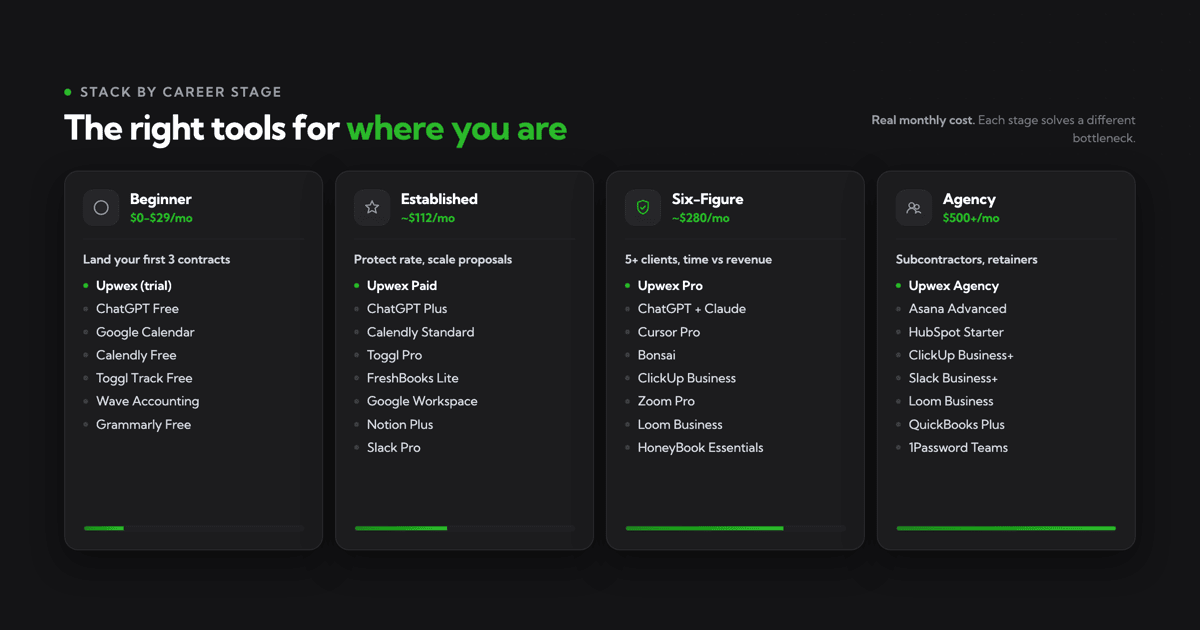Select FreshBooks Lite item

coord(413,378)
